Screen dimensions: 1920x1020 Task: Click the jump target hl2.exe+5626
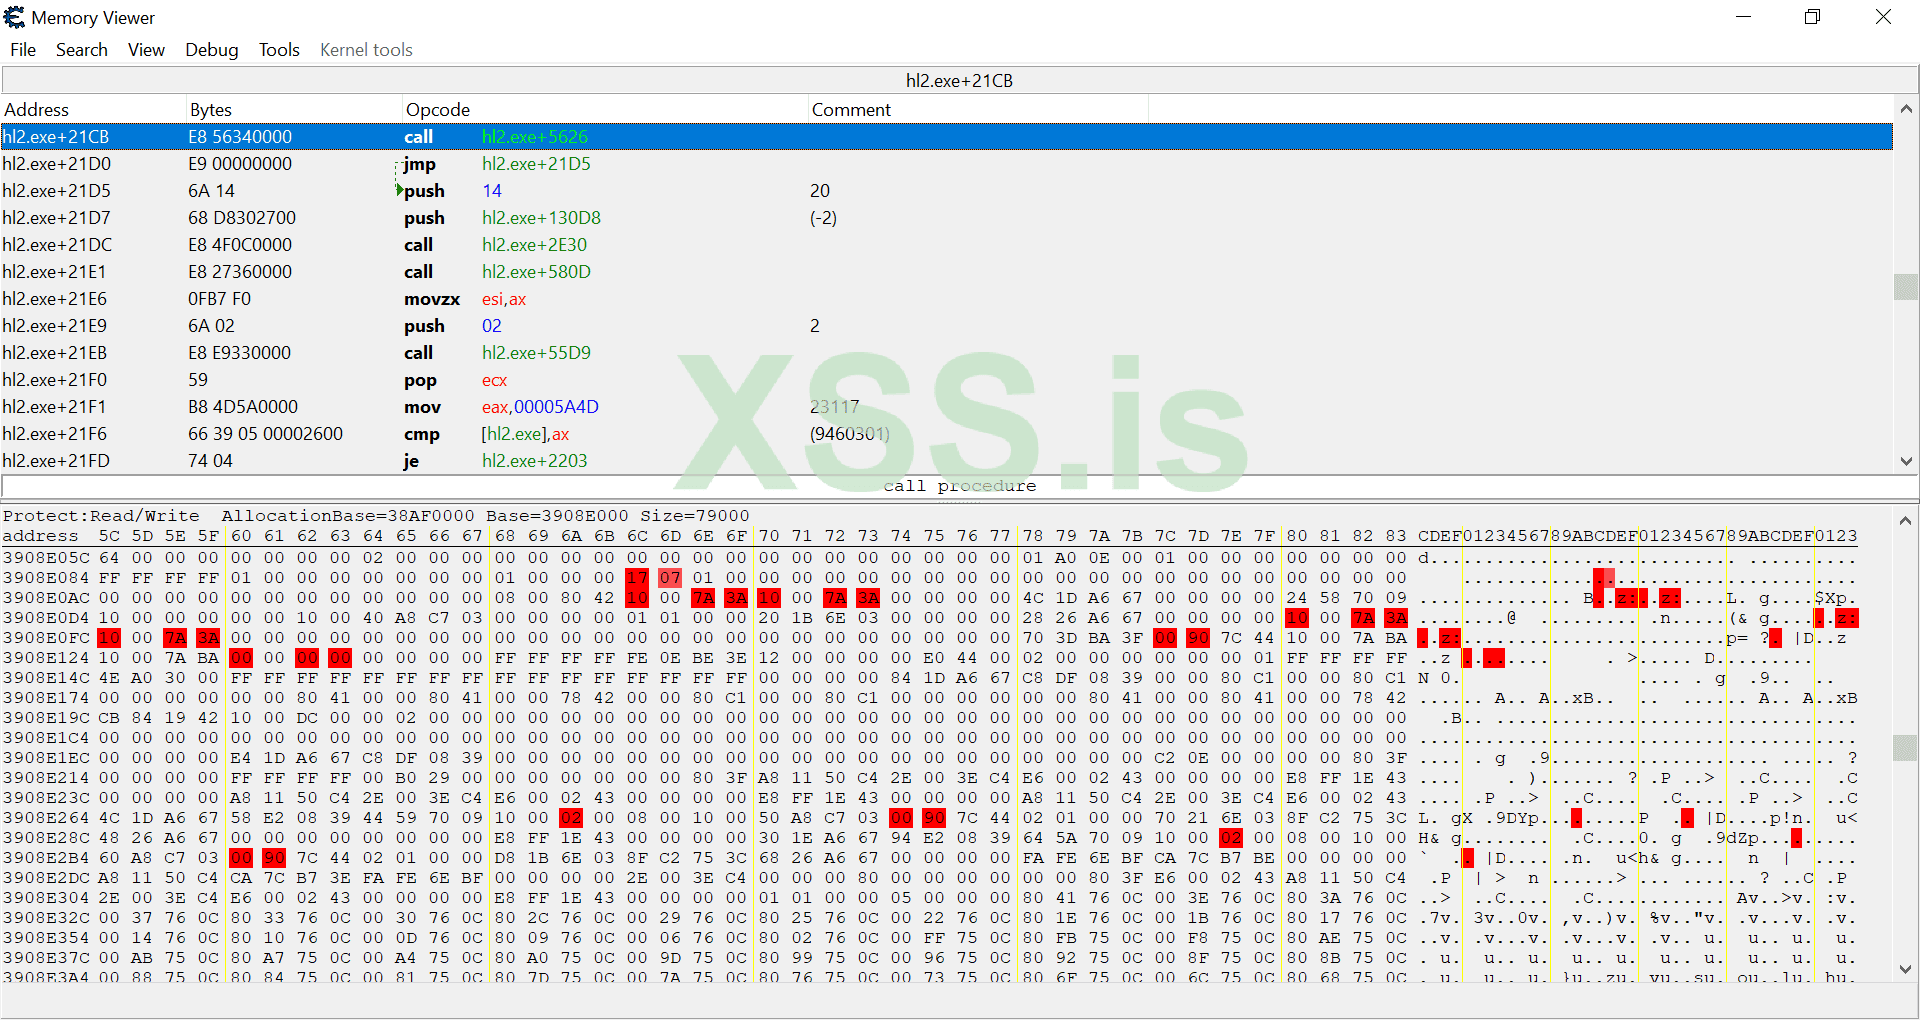(535, 137)
